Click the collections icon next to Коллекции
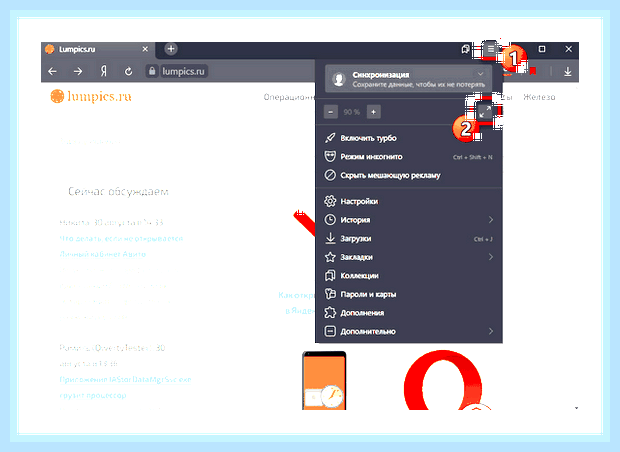 coord(330,276)
